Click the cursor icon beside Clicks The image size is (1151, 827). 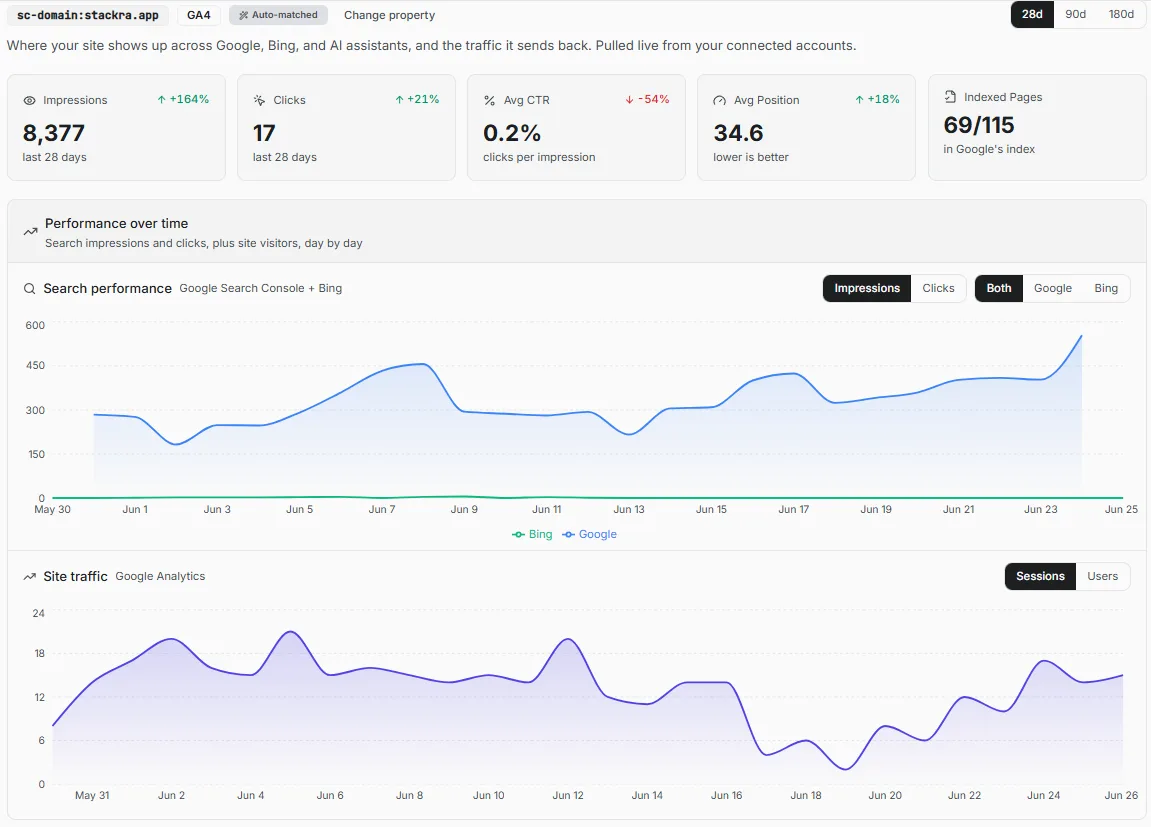[259, 101]
